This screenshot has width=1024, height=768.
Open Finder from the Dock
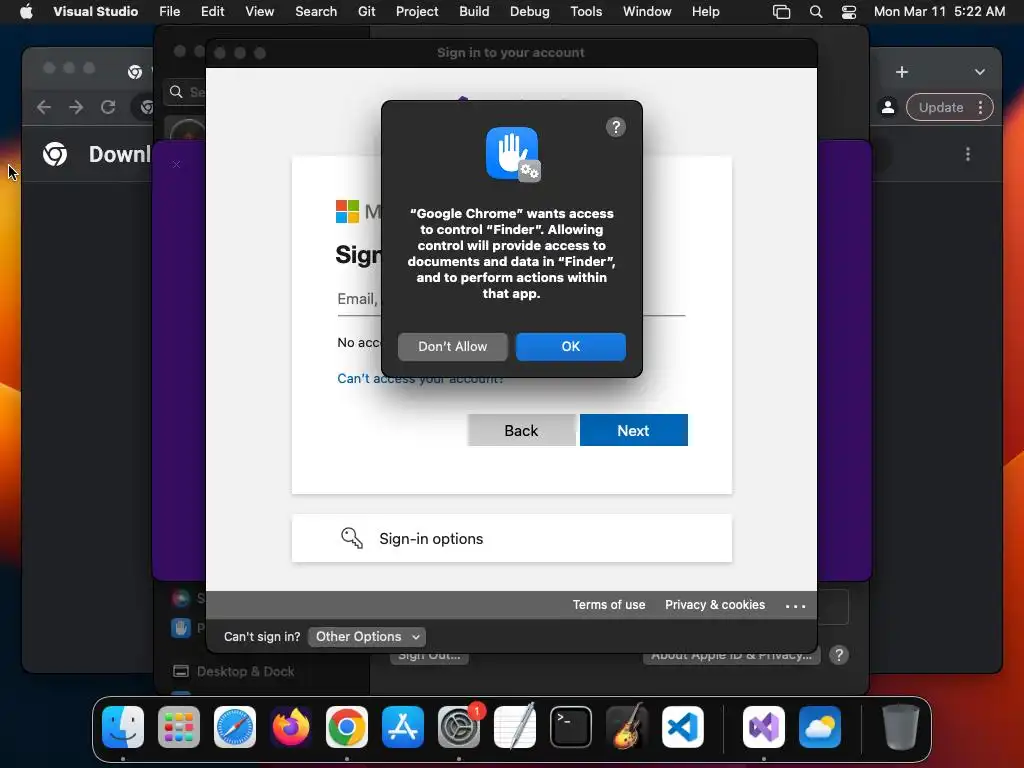click(123, 727)
